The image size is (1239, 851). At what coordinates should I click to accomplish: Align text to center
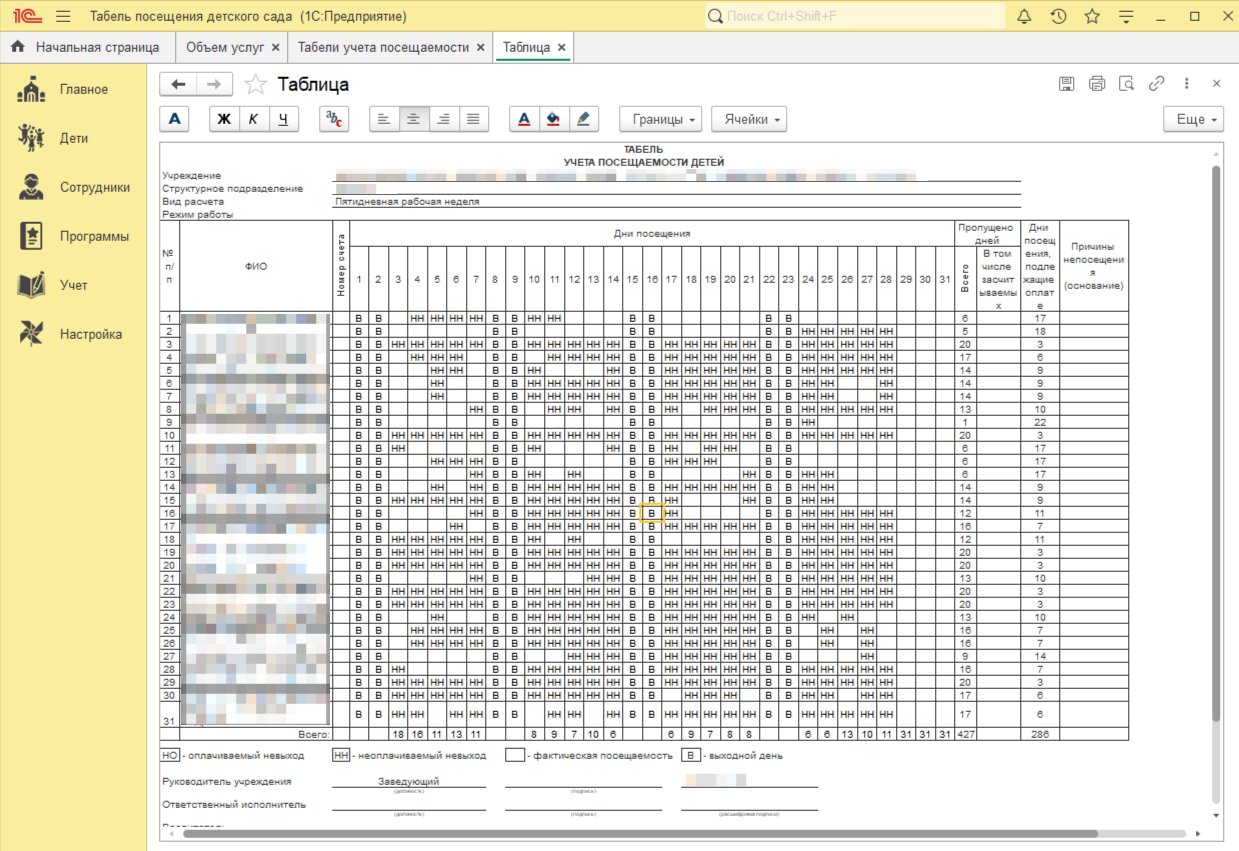point(412,119)
